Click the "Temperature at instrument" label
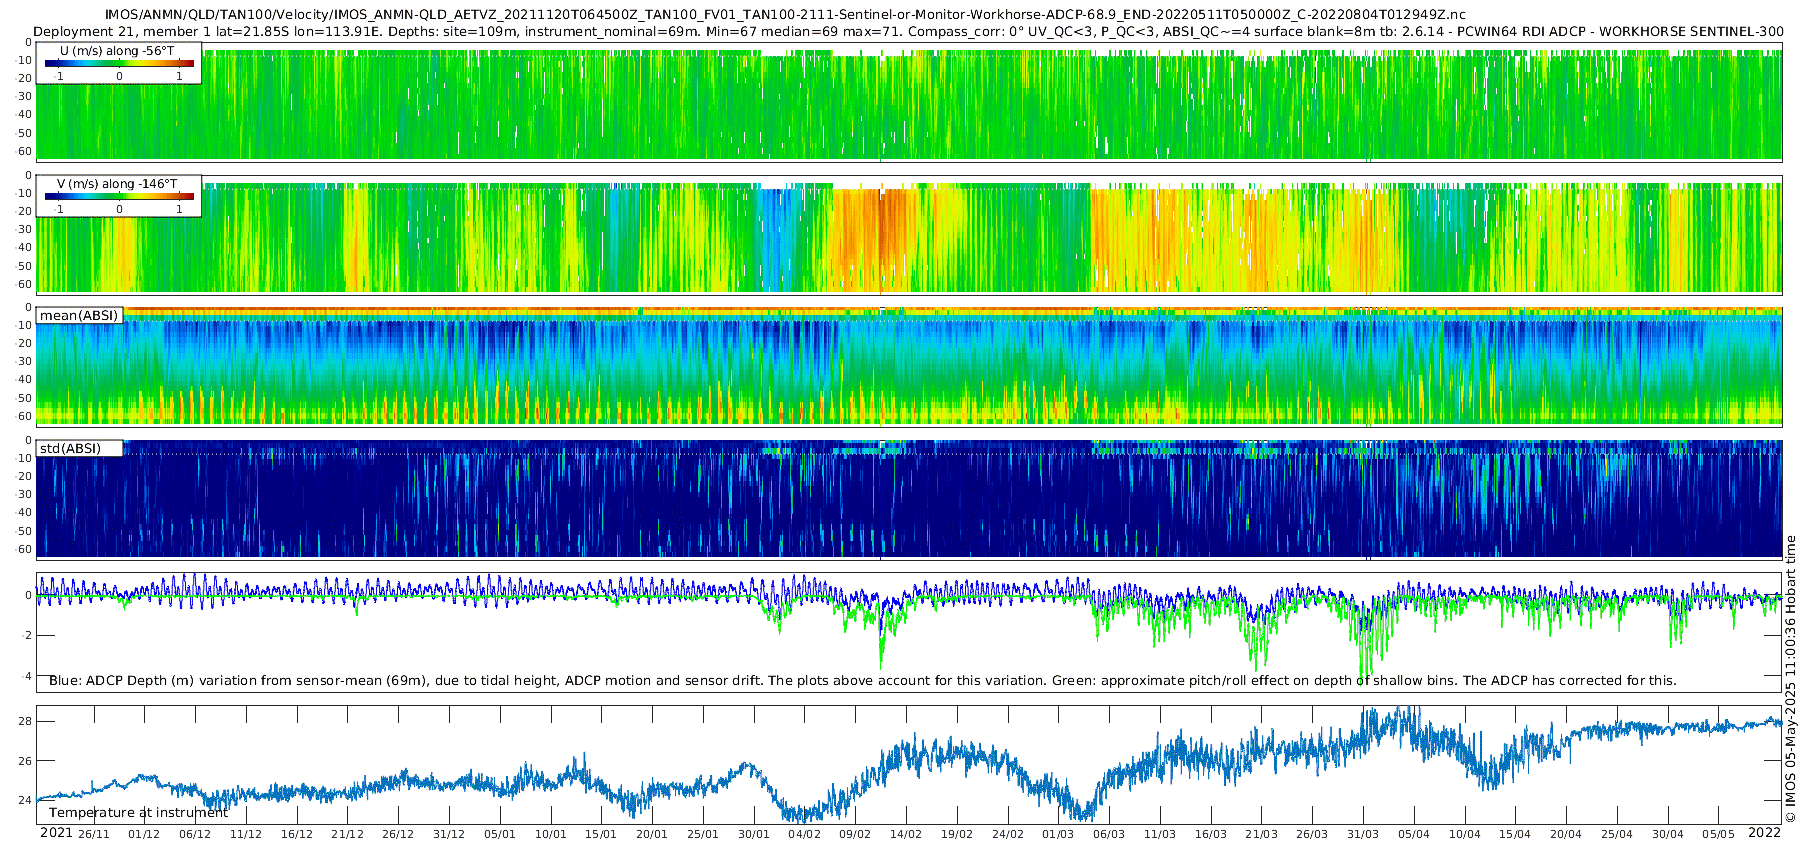This screenshot has width=1800, height=850. [x=138, y=813]
